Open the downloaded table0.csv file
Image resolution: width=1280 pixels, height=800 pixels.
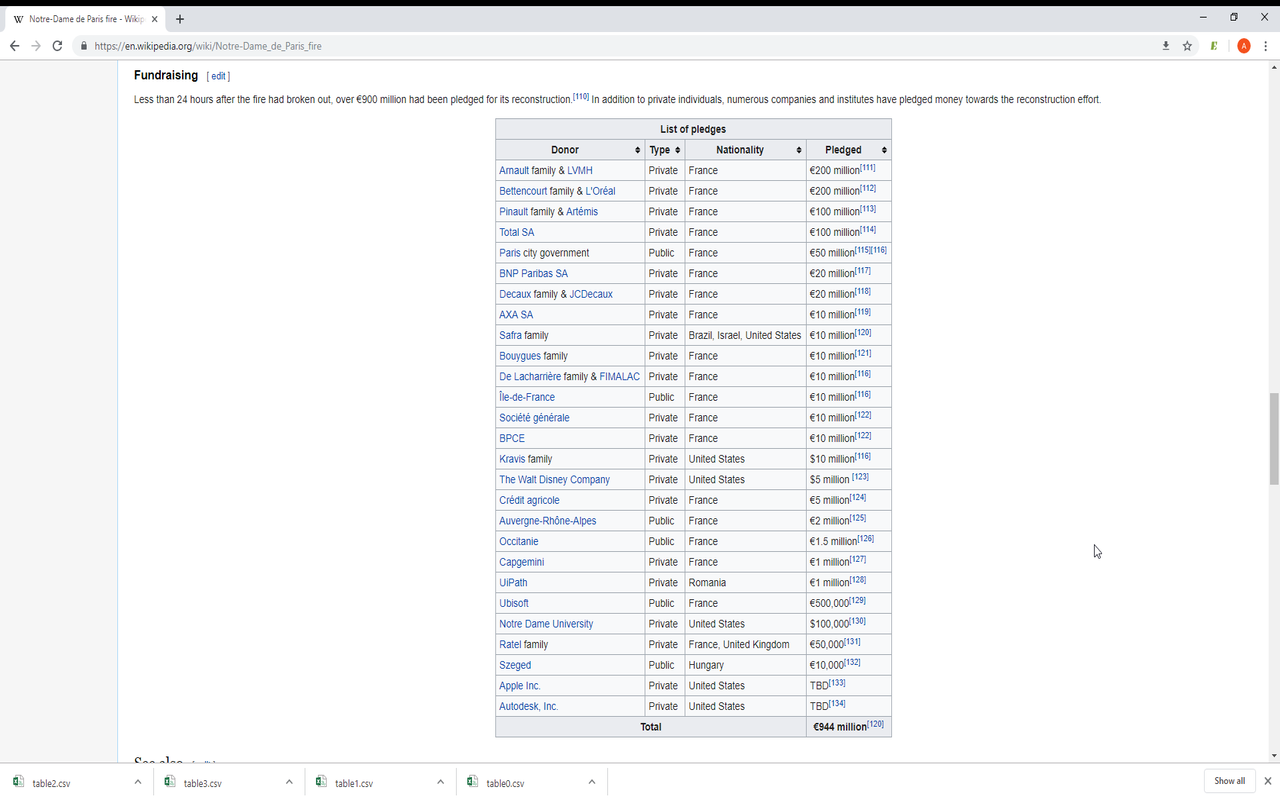click(505, 783)
